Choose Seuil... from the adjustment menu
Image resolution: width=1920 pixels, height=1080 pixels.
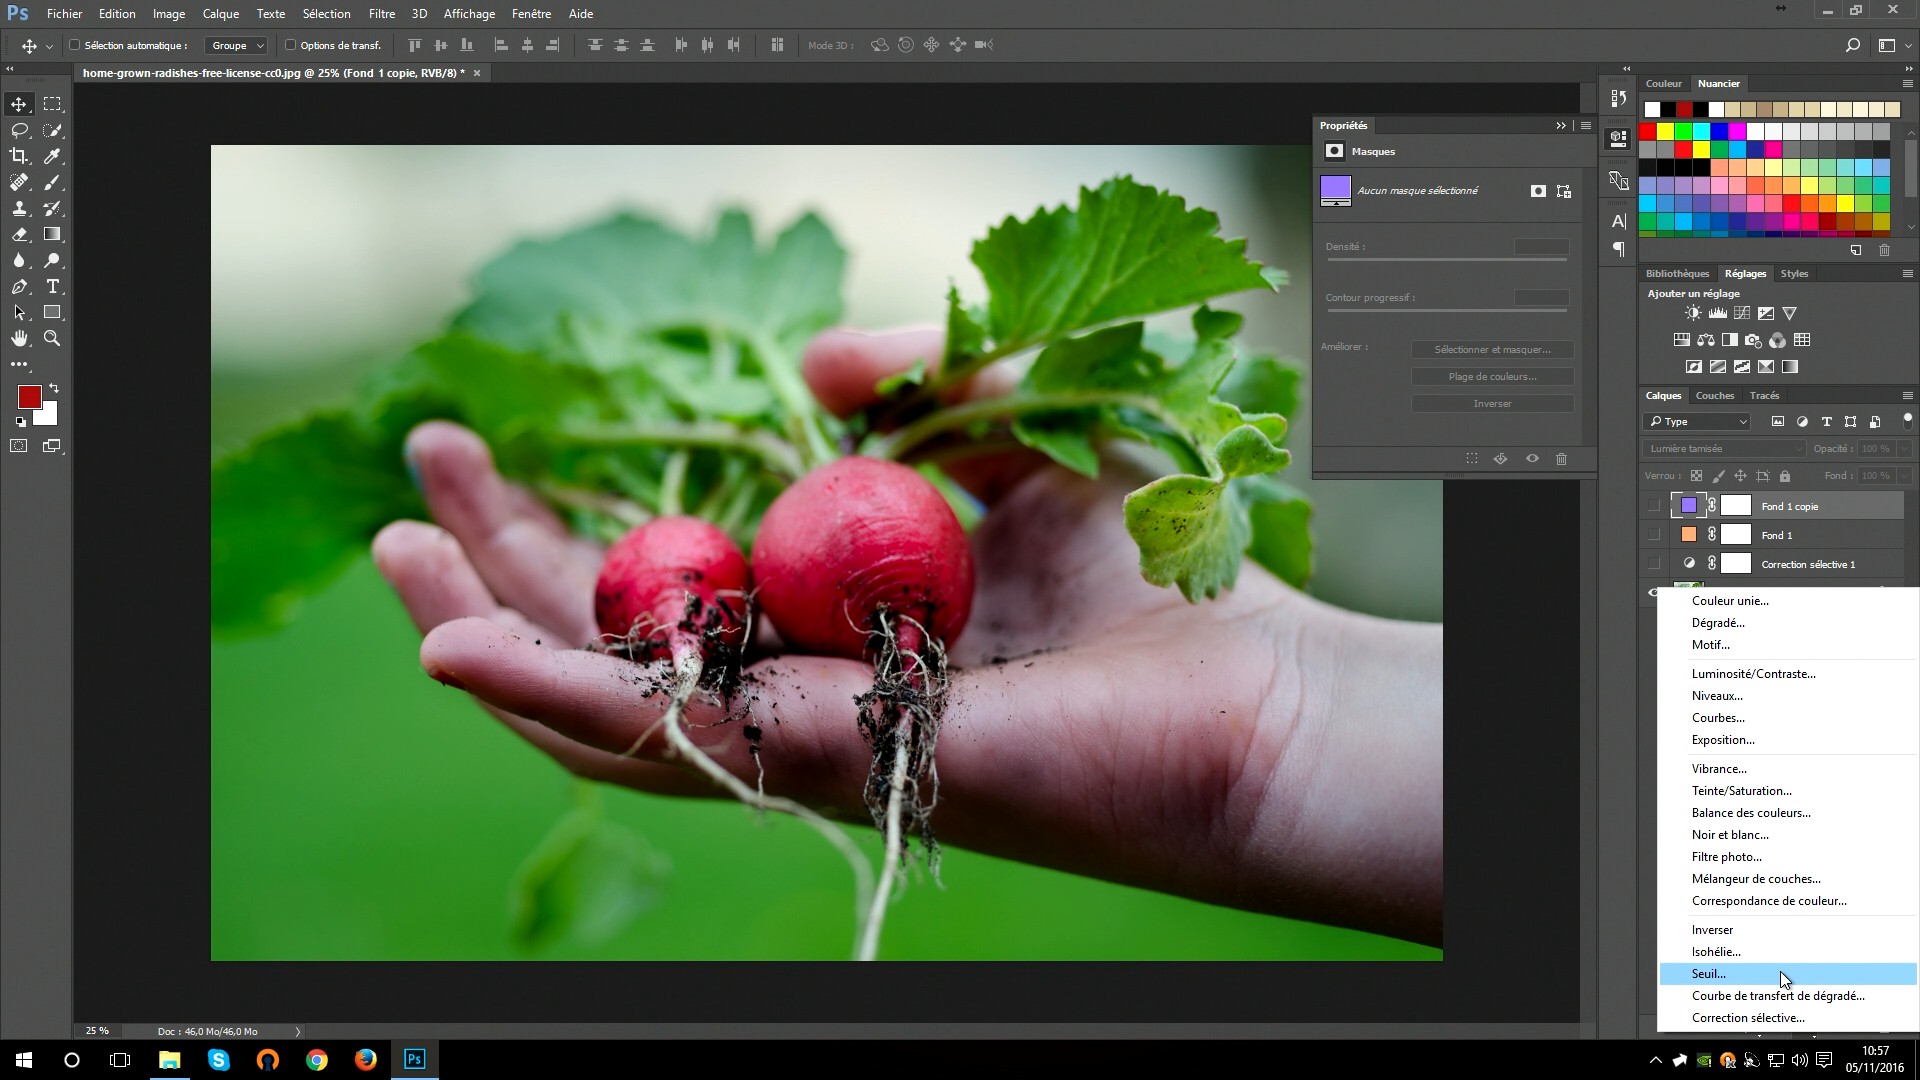tap(1708, 974)
